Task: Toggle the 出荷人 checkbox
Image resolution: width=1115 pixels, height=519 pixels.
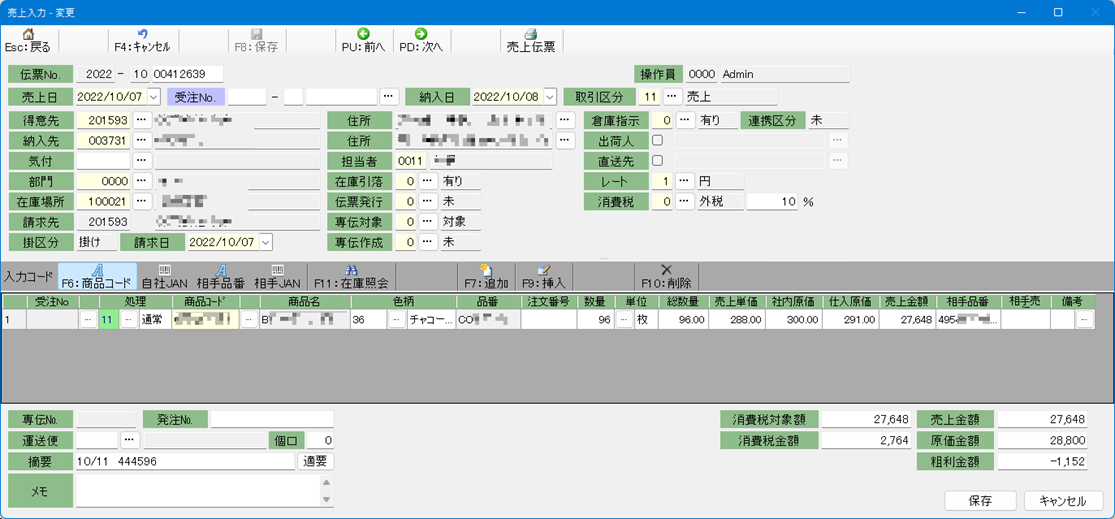Action: coord(657,140)
